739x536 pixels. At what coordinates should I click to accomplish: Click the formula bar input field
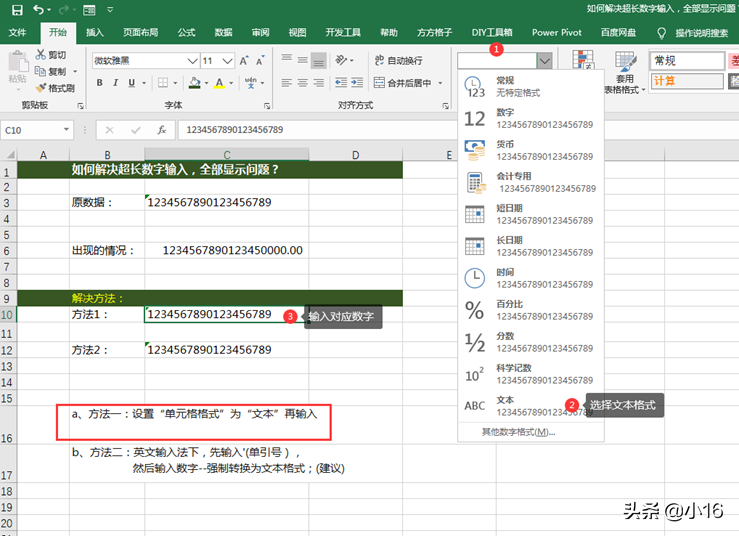[x=320, y=130]
